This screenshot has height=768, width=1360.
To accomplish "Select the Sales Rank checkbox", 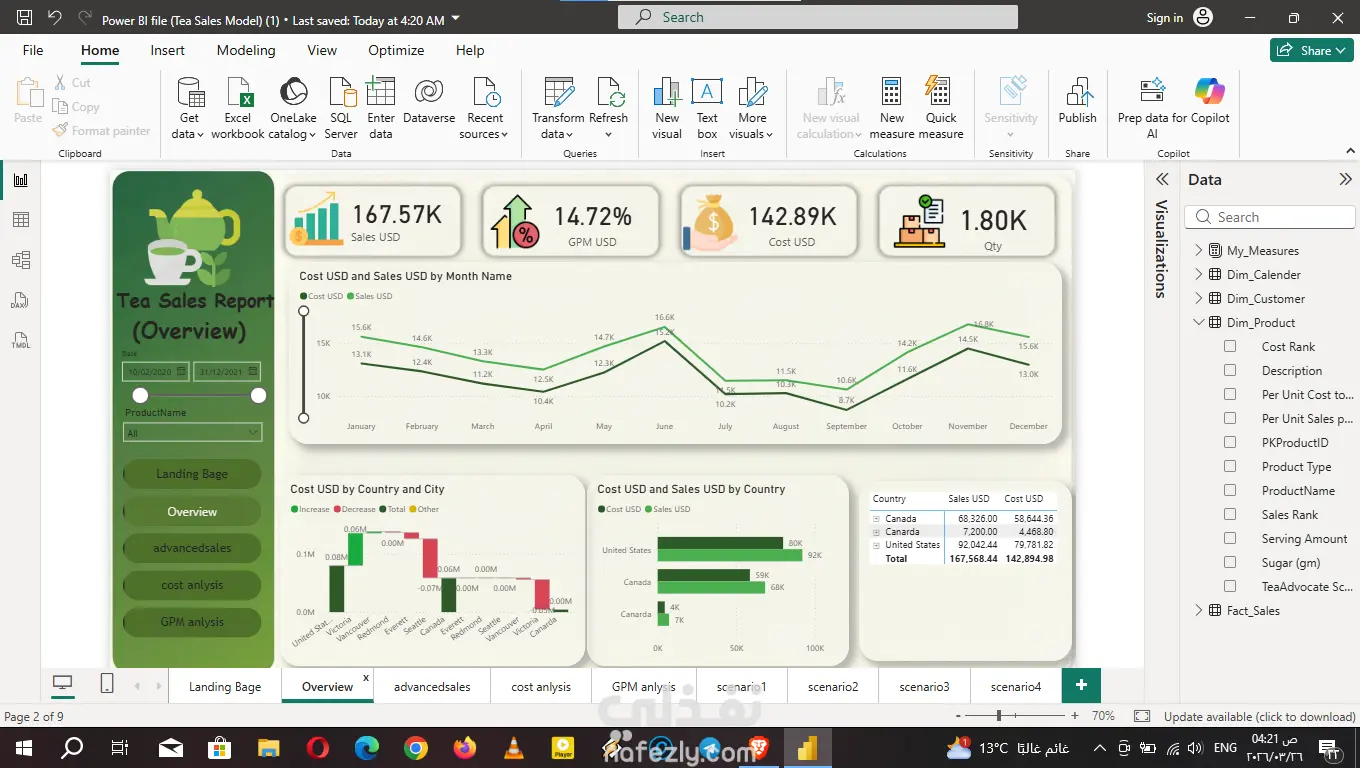I will click(1230, 514).
